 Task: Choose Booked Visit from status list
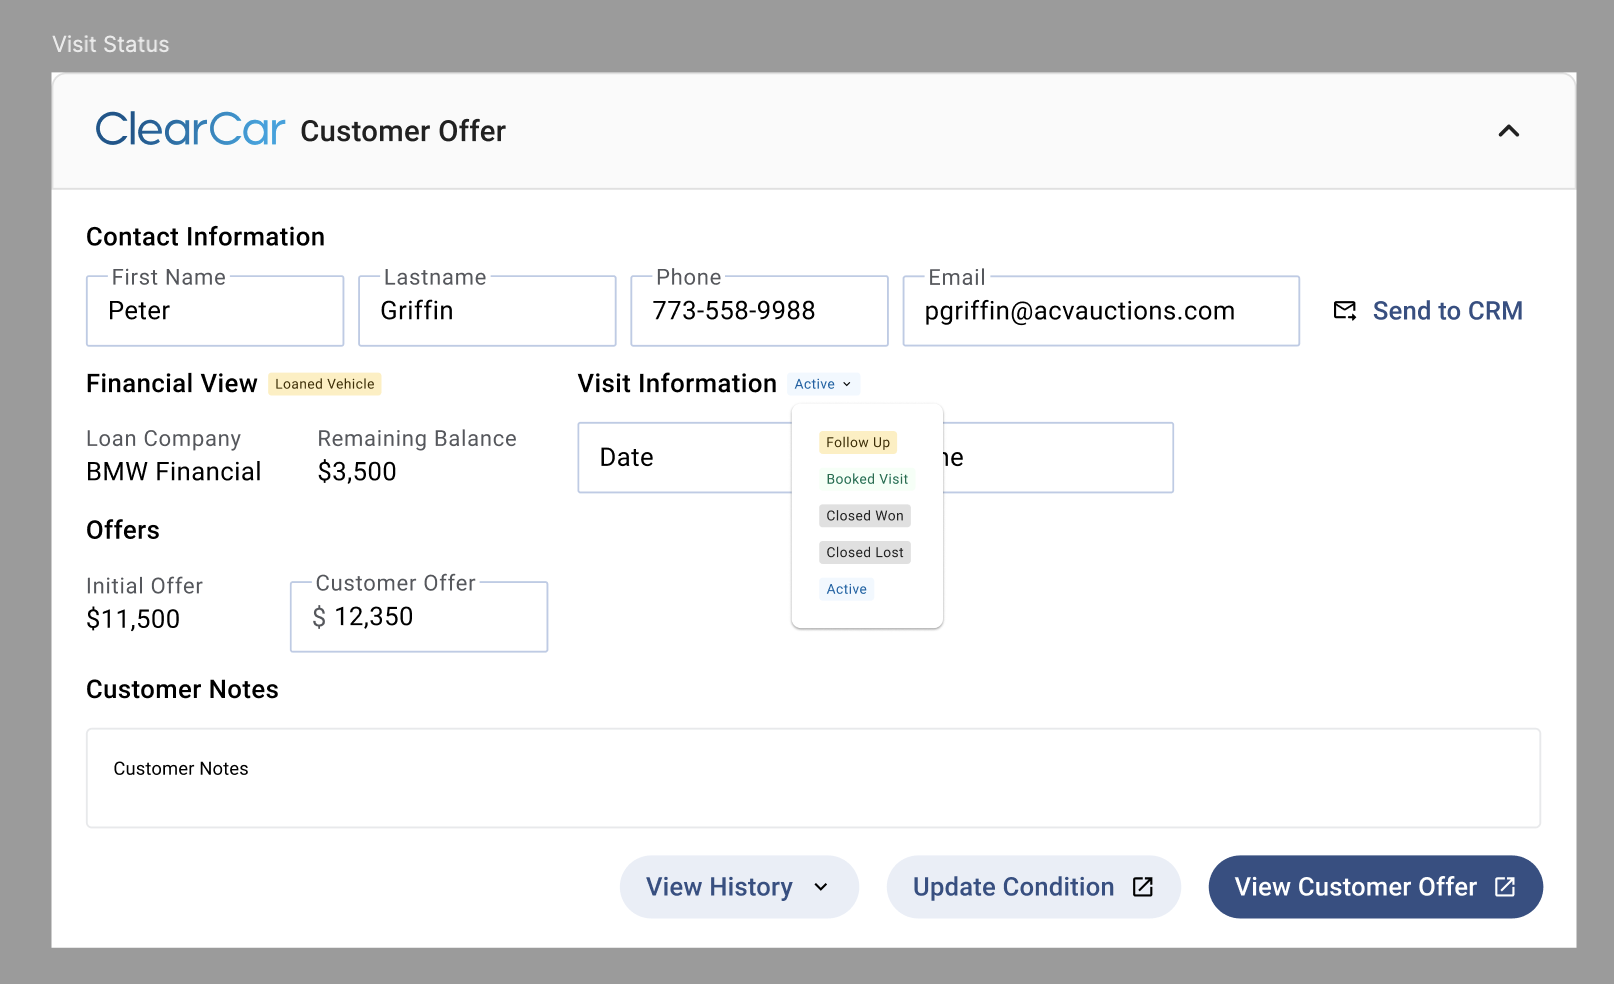866,479
